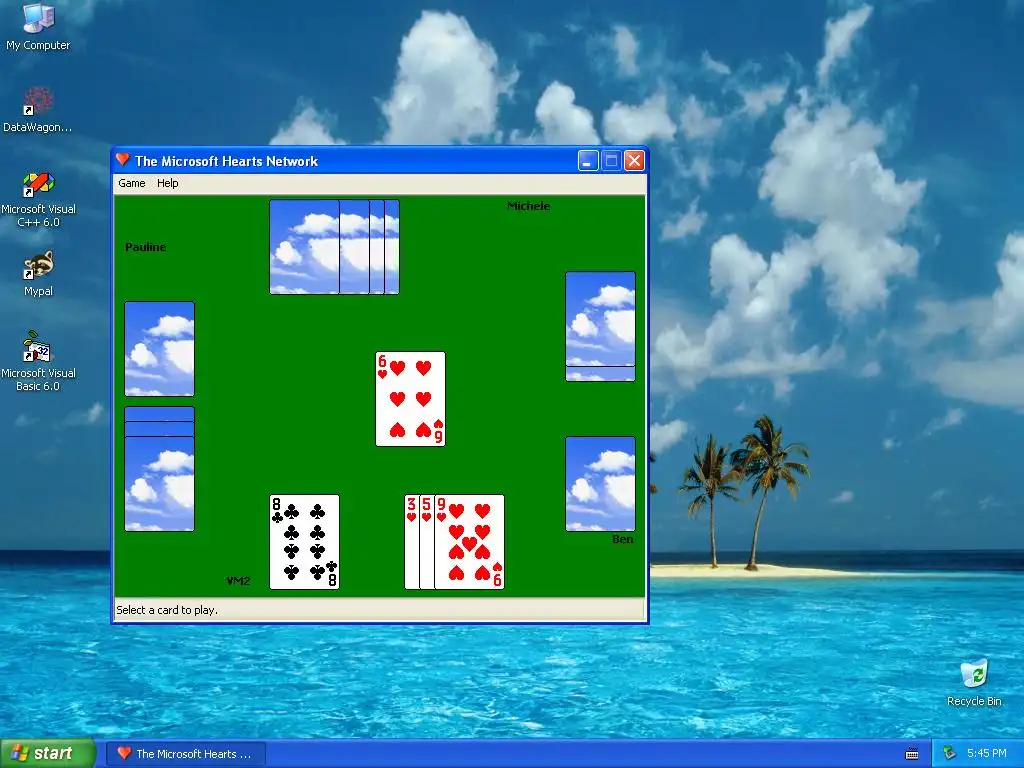Launch Microsoft Visual Basic 6.0 shortcut
1024x768 pixels.
38,361
